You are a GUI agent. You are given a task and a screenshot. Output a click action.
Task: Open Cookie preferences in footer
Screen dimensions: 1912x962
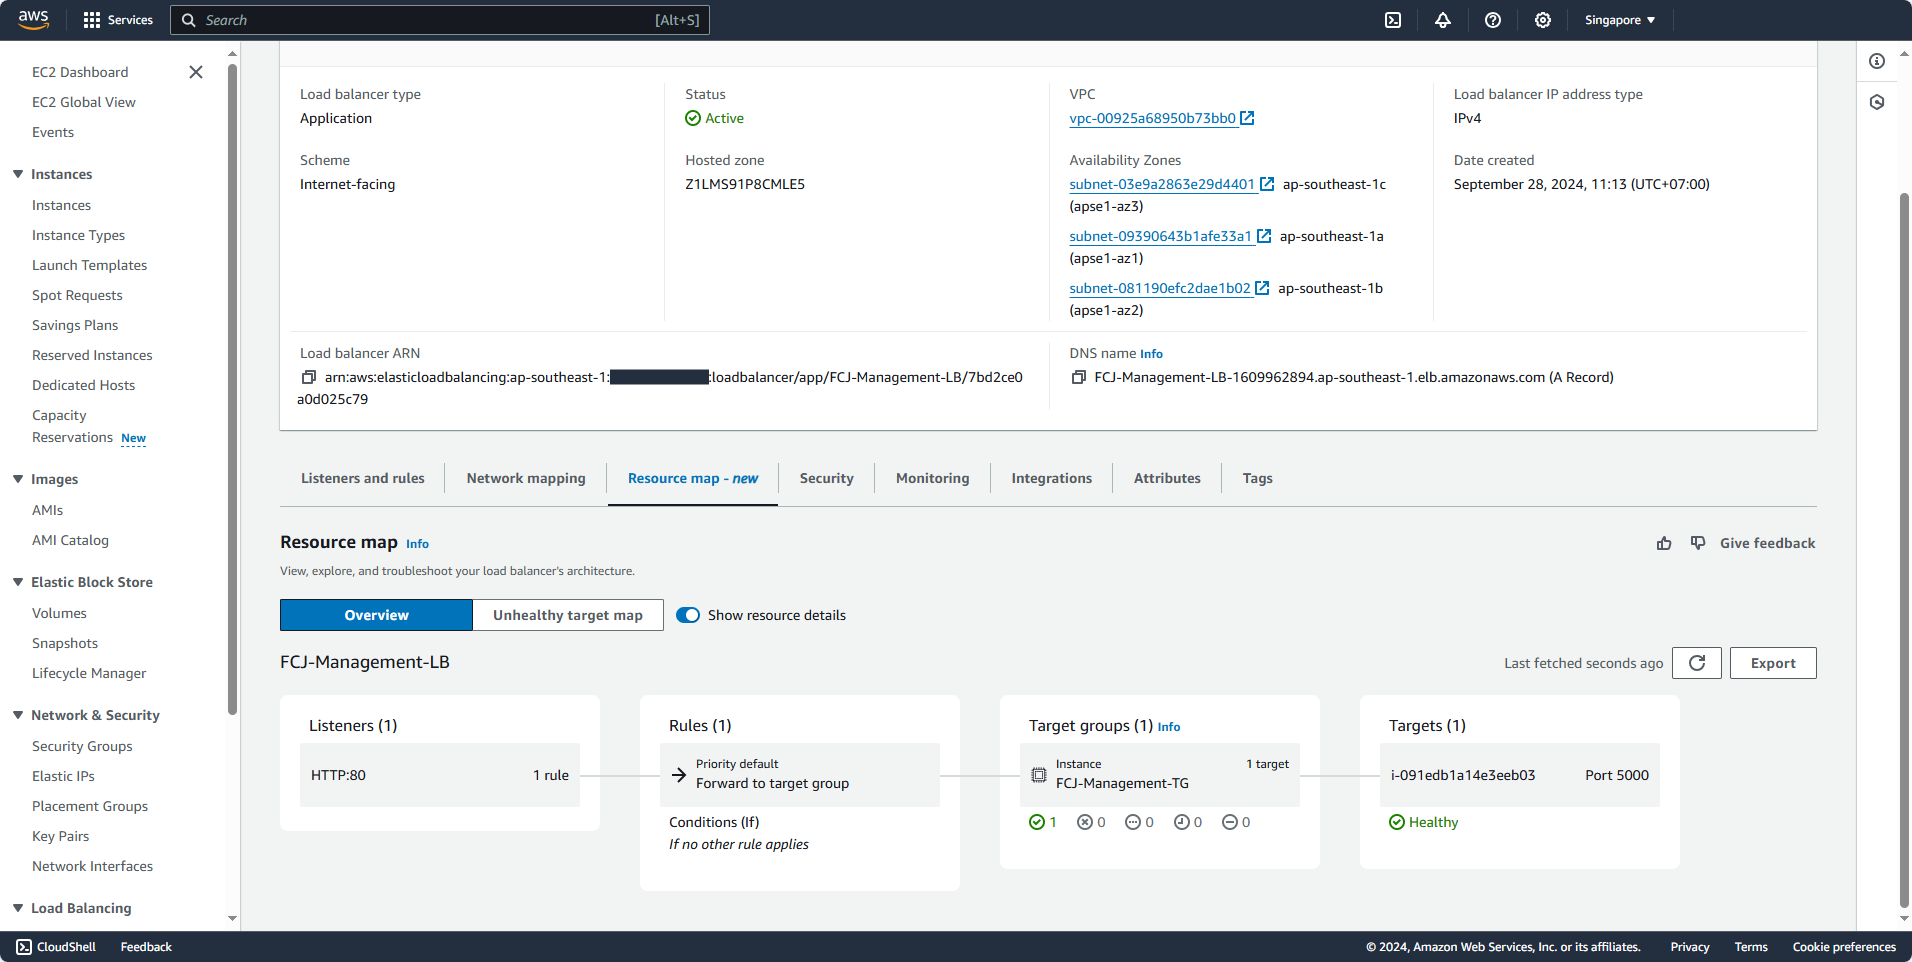pos(1844,947)
